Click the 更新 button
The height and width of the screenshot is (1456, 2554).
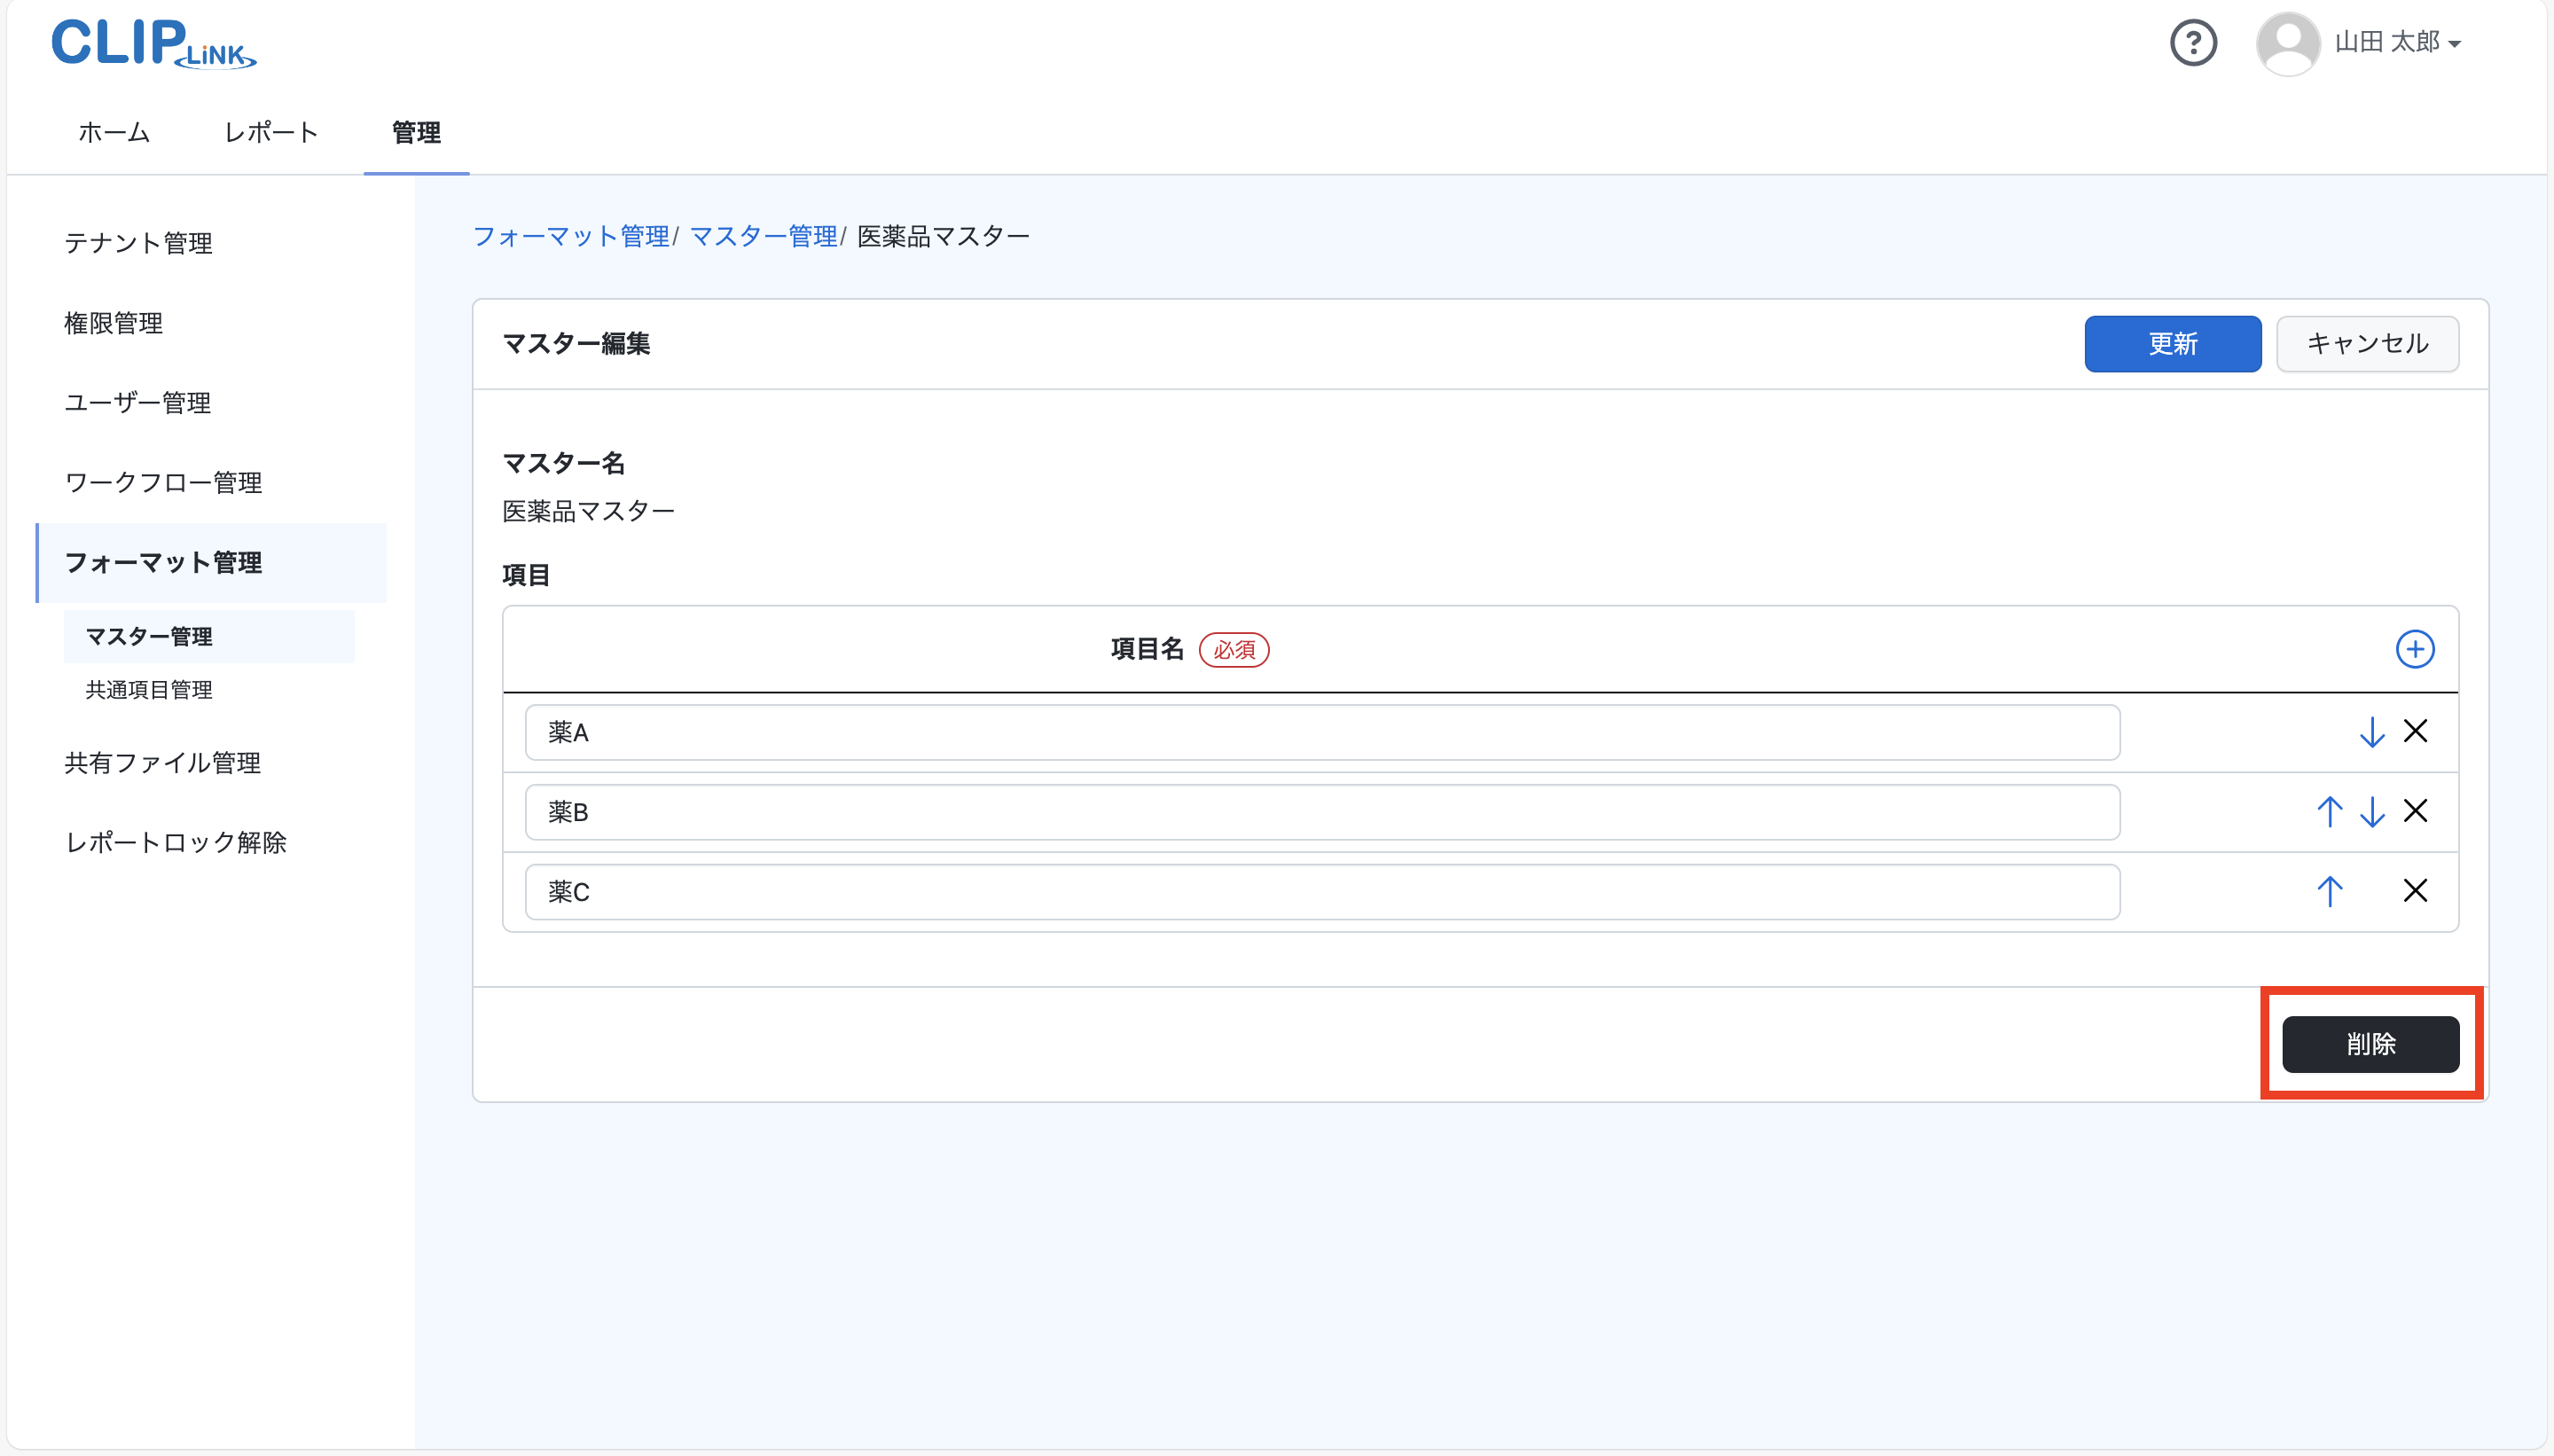point(2172,343)
